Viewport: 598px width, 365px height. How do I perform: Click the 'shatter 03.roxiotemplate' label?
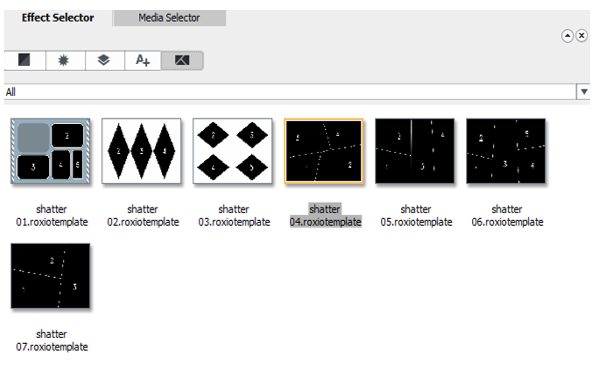click(x=234, y=215)
